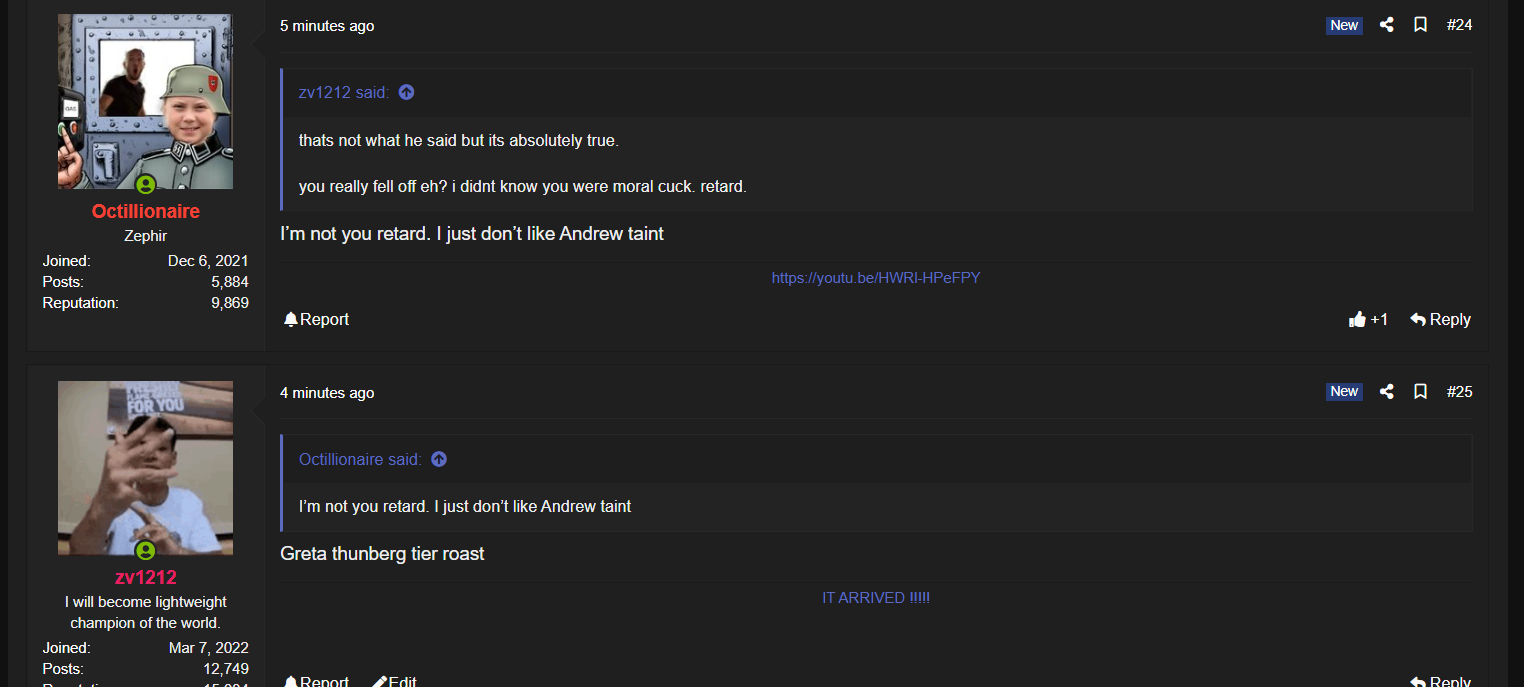View zv1212's avatar image
The width and height of the screenshot is (1524, 687).
[145, 468]
